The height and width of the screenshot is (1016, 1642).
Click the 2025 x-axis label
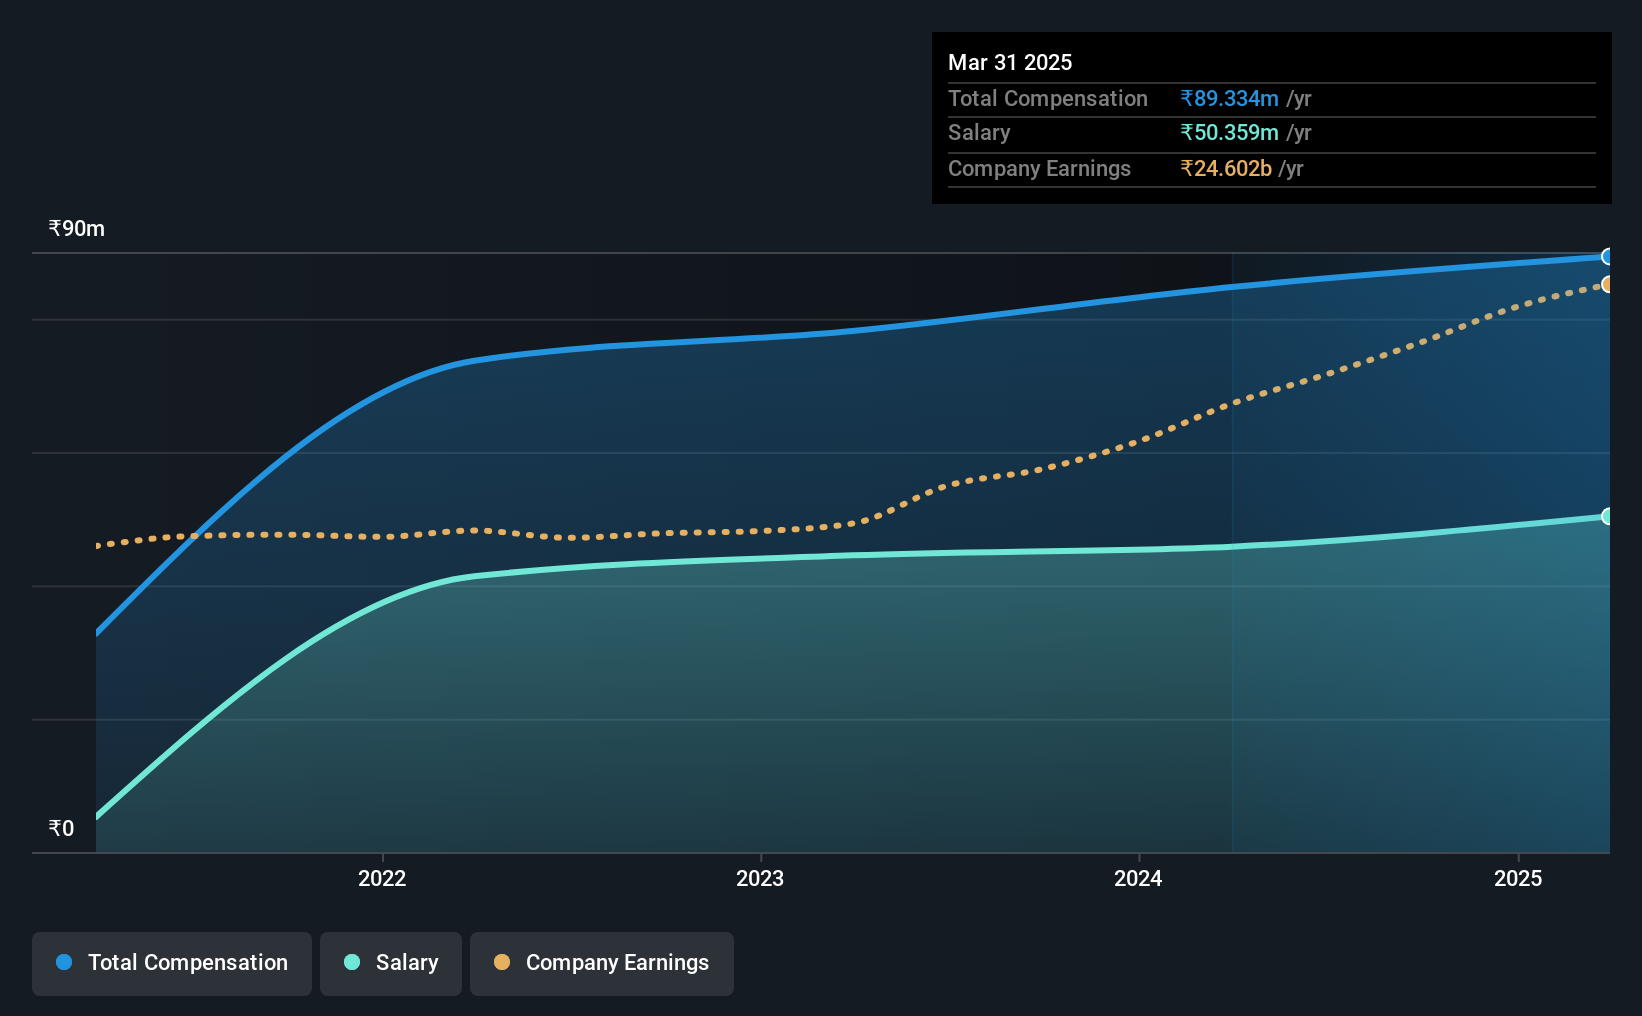point(1518,878)
